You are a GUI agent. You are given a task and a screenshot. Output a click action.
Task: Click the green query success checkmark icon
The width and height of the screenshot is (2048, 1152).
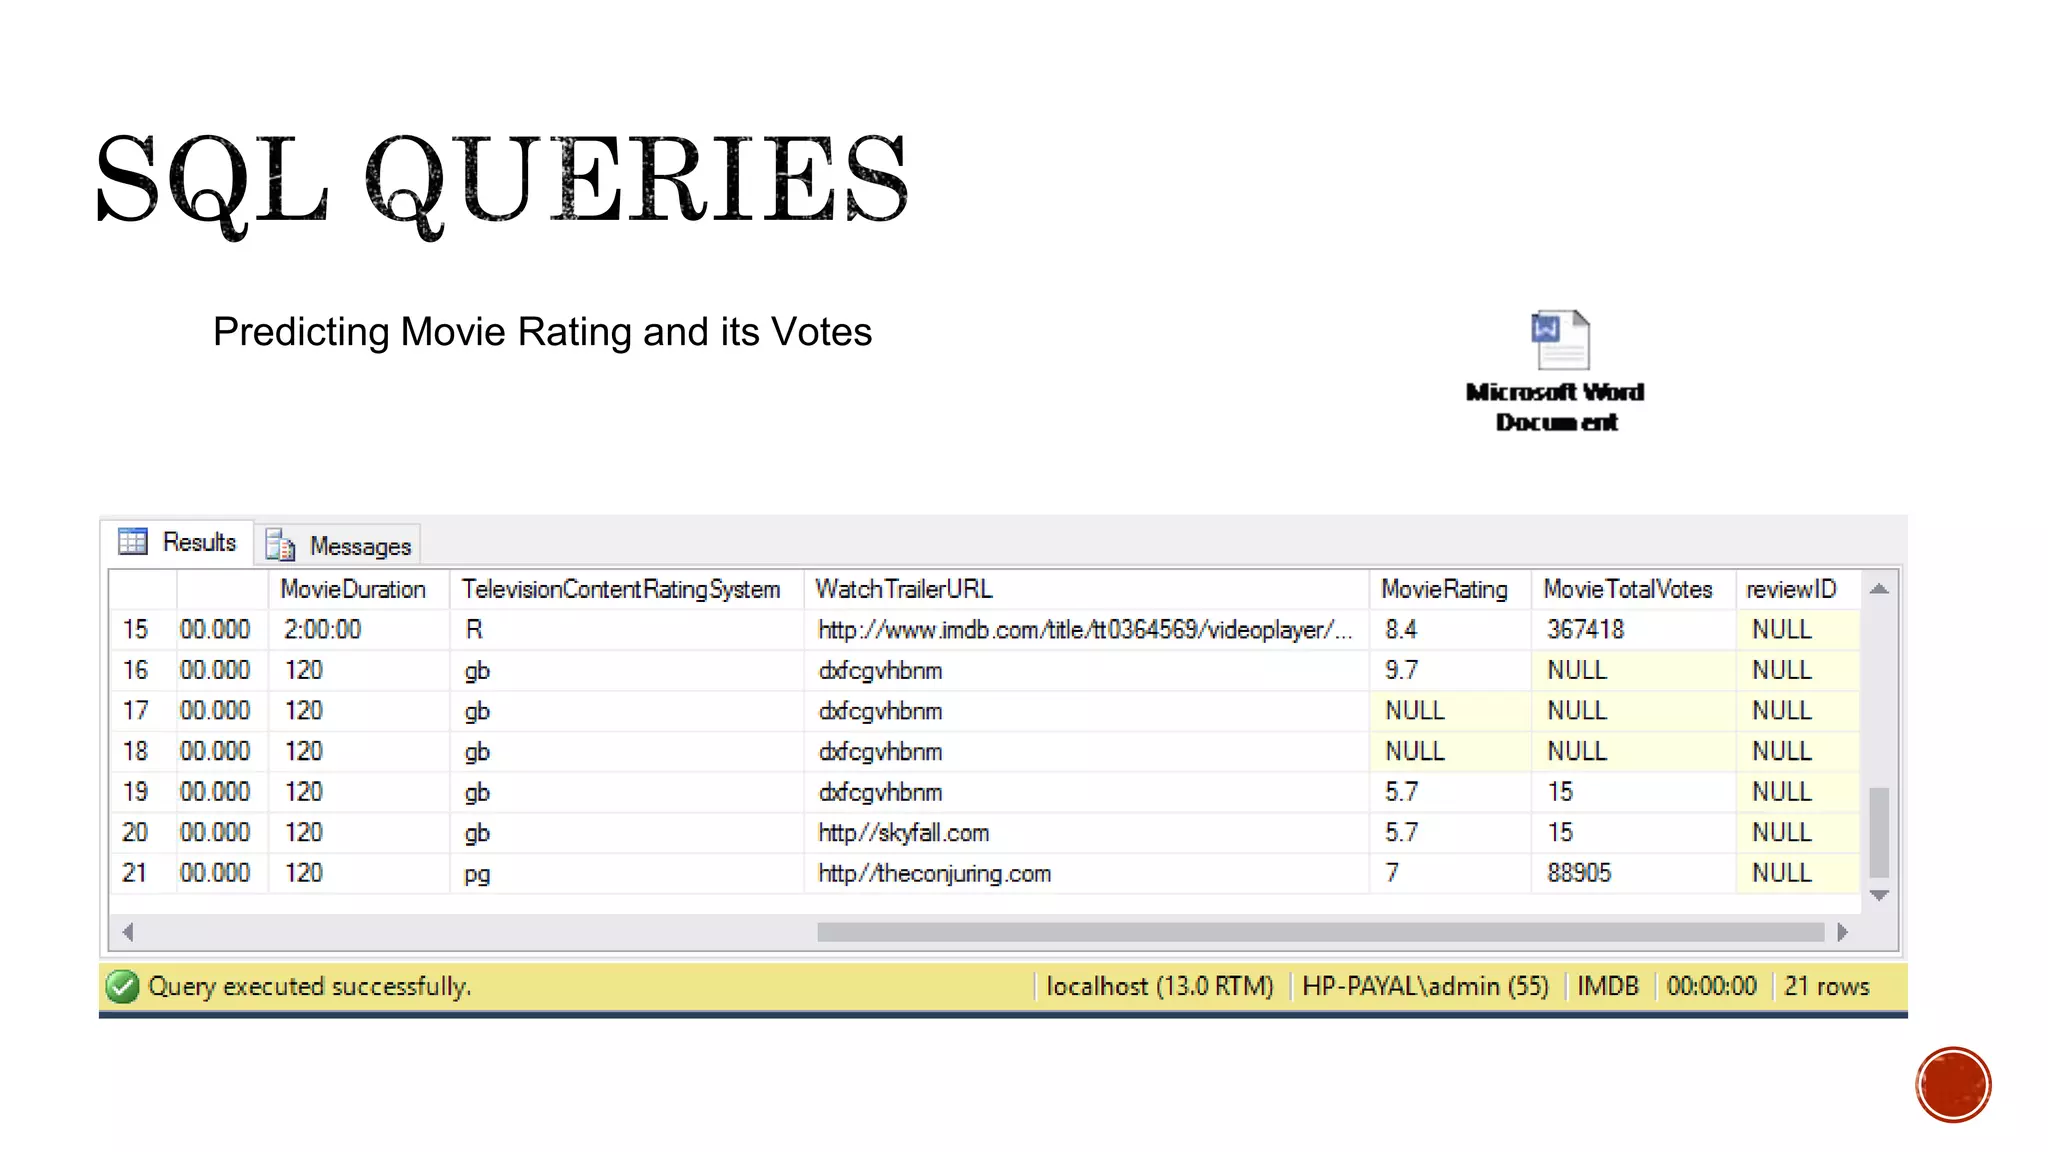pyautogui.click(x=122, y=987)
